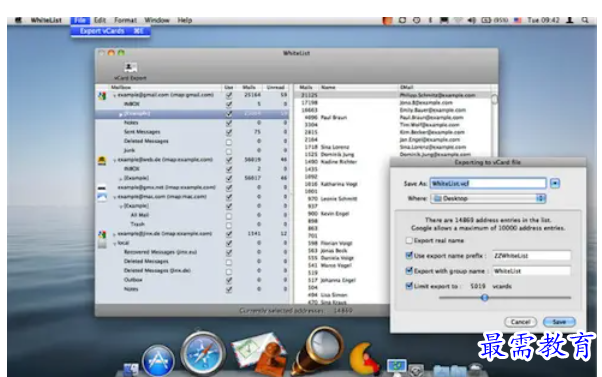This screenshot has height=377, width=602.
Task: Click the user account silhouette in menu bar
Action: tap(570, 20)
